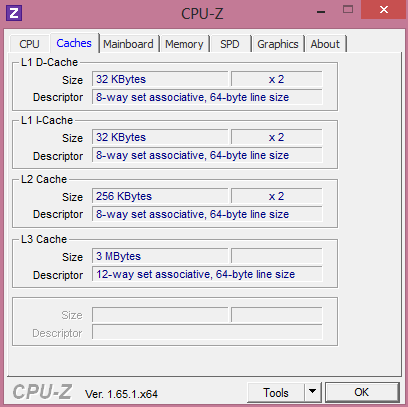
Task: Select the 12-way set associative descriptor field
Action: (207, 274)
